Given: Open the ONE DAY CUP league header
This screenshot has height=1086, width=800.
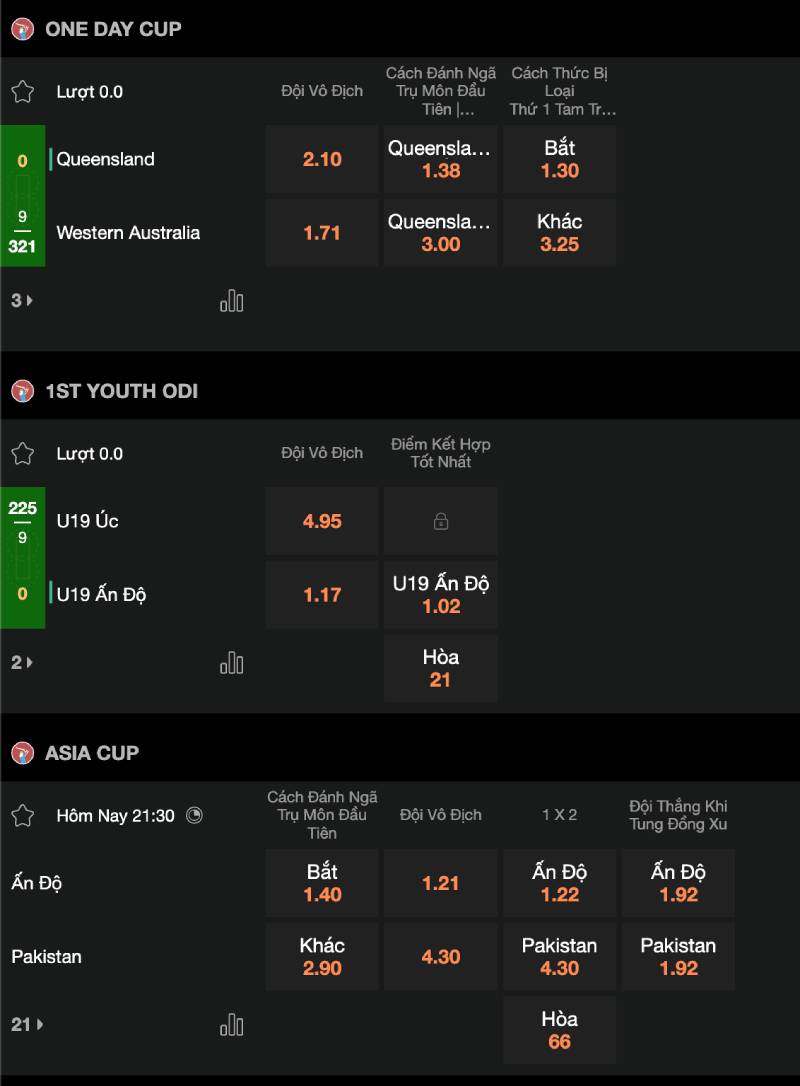Looking at the screenshot, I should [x=113, y=29].
